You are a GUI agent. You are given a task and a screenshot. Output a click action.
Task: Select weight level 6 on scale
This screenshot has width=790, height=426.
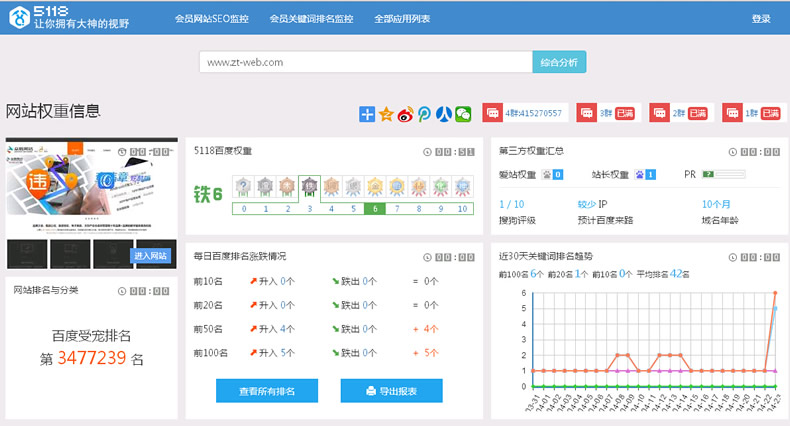375,208
